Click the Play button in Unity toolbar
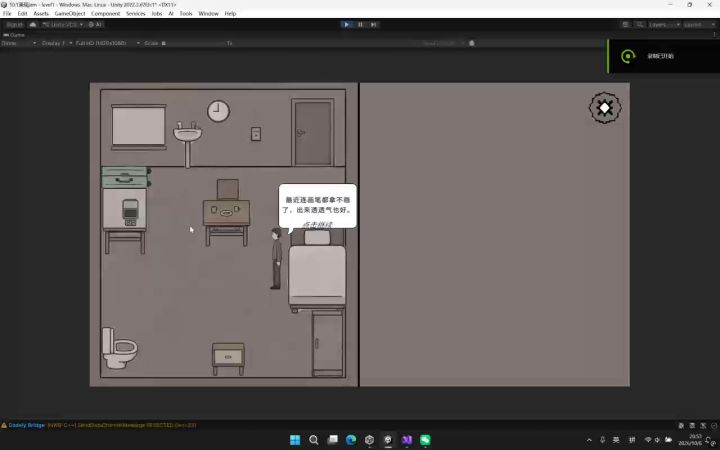This screenshot has width=720, height=450. pos(346,24)
